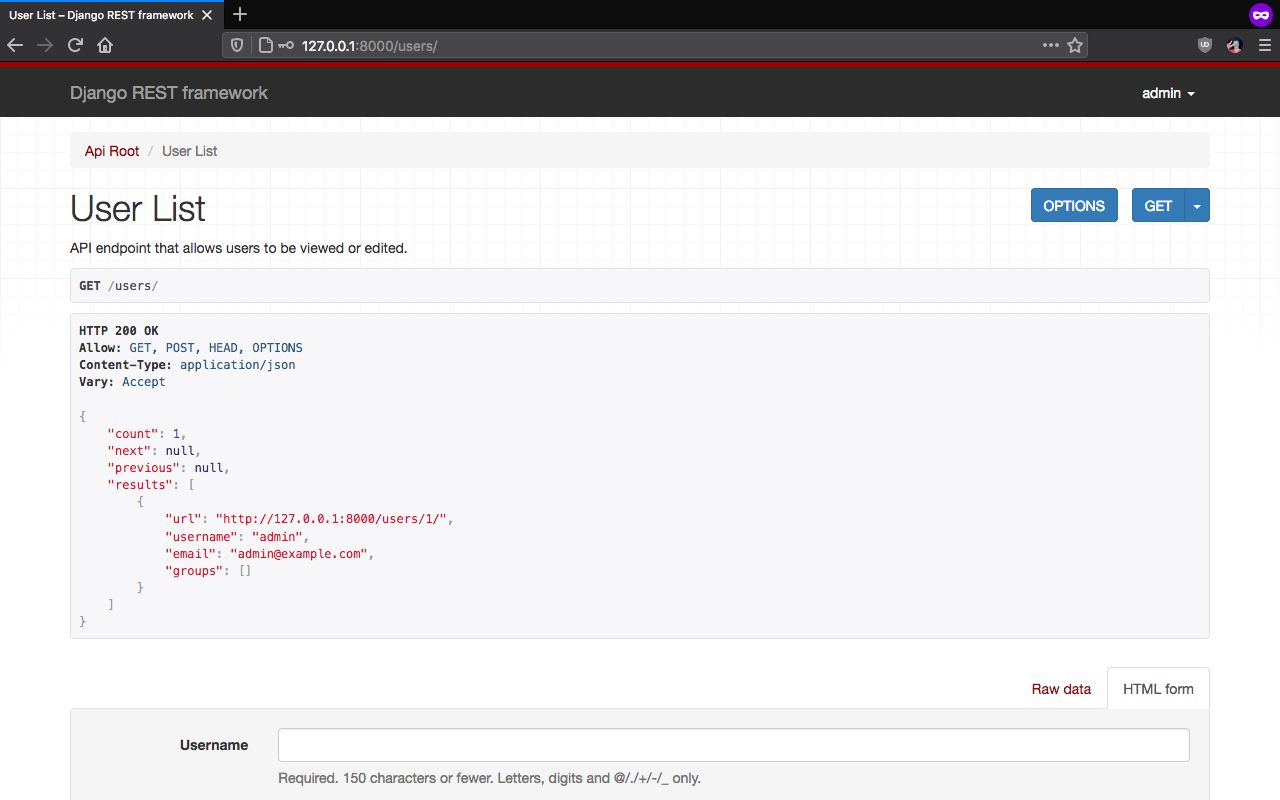Show saved login key icon in address bar

pyautogui.click(x=286, y=45)
